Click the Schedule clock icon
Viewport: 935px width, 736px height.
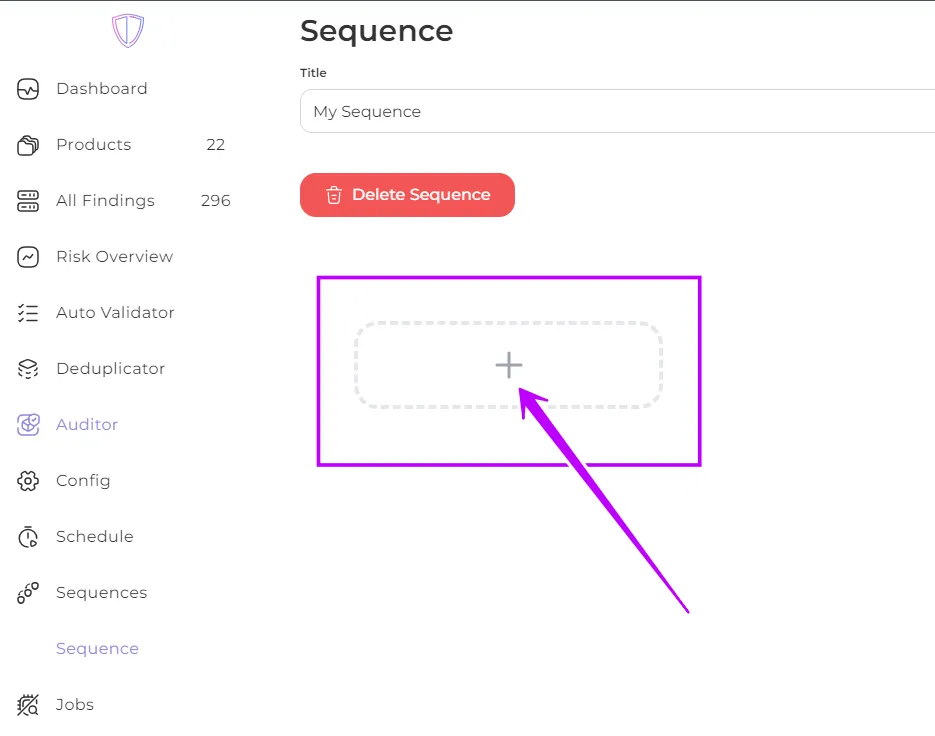[x=27, y=536]
